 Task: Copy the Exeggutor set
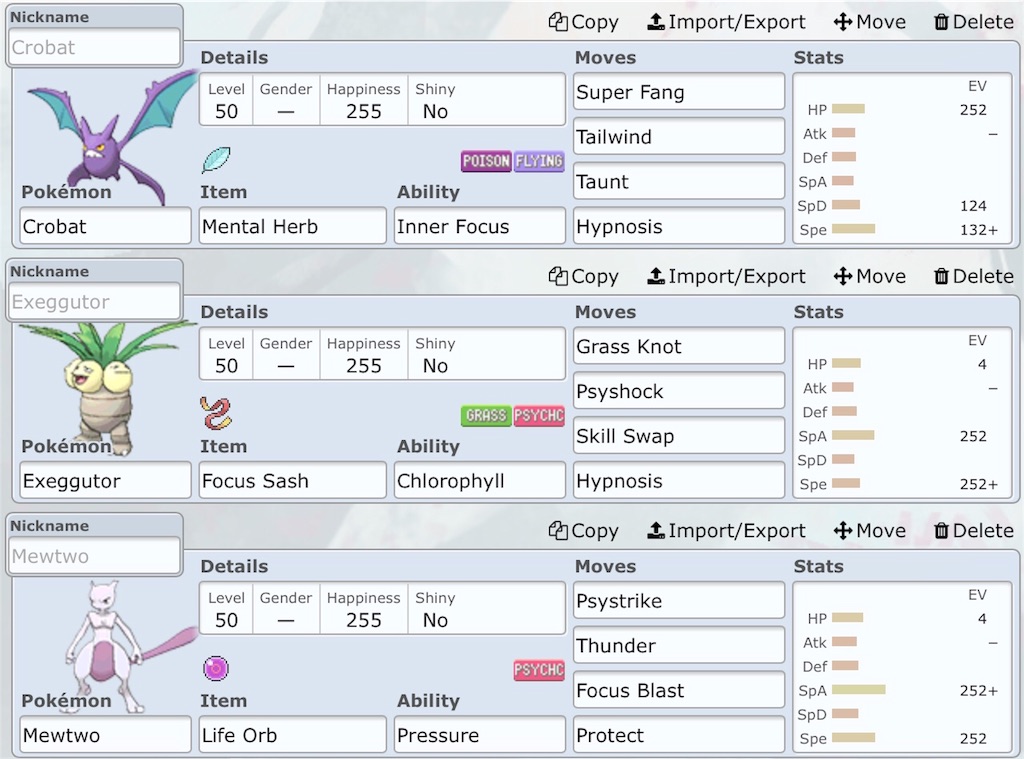583,276
